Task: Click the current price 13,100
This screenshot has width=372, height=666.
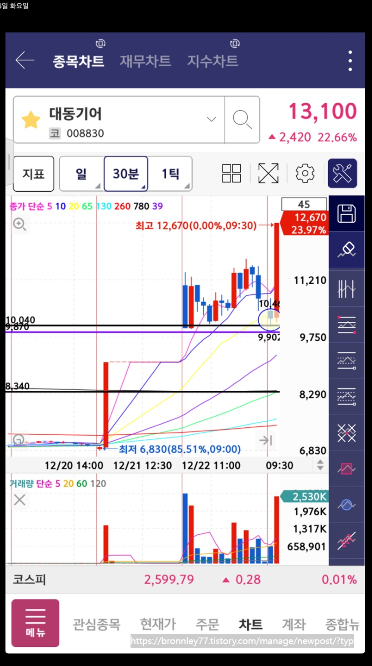Action: (323, 112)
